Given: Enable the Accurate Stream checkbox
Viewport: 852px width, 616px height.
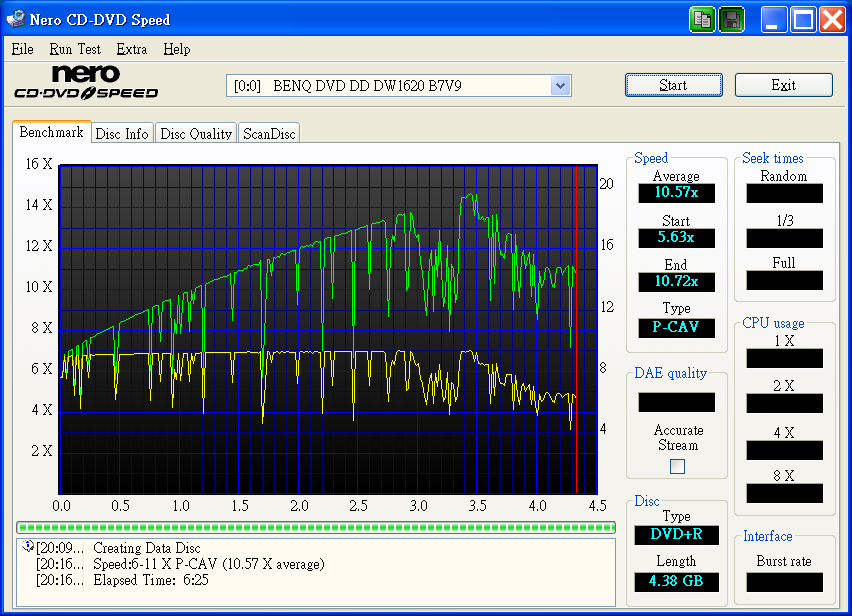Looking at the screenshot, I should click(677, 466).
